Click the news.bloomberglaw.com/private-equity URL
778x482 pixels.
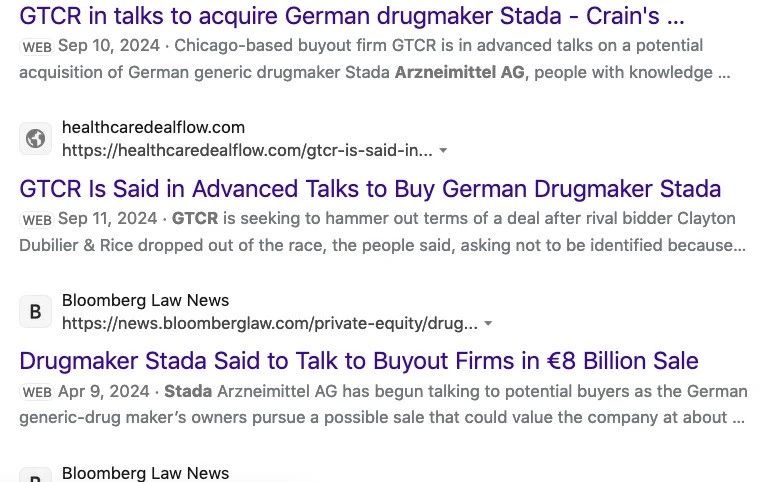tap(270, 323)
